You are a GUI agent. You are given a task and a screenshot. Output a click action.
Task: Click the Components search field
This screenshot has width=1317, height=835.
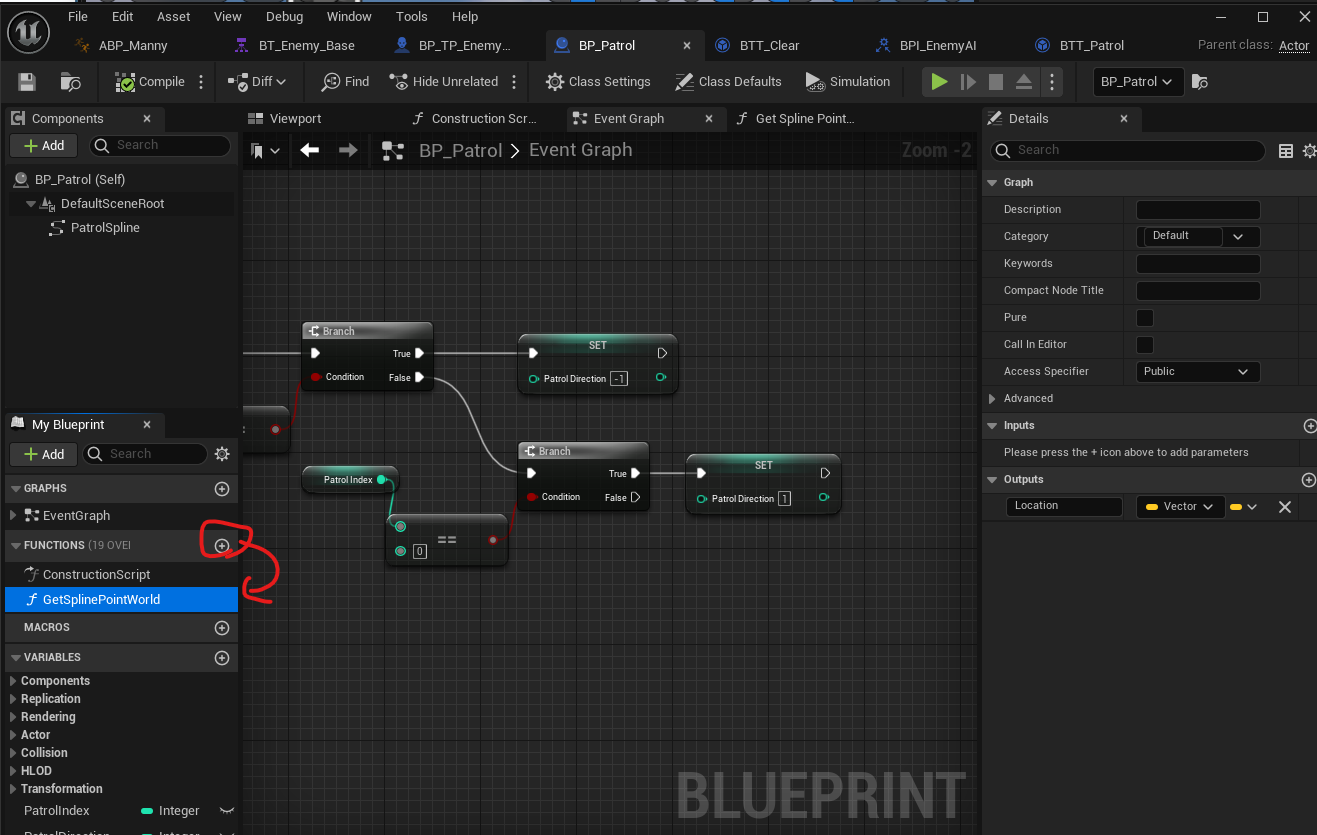(160, 145)
